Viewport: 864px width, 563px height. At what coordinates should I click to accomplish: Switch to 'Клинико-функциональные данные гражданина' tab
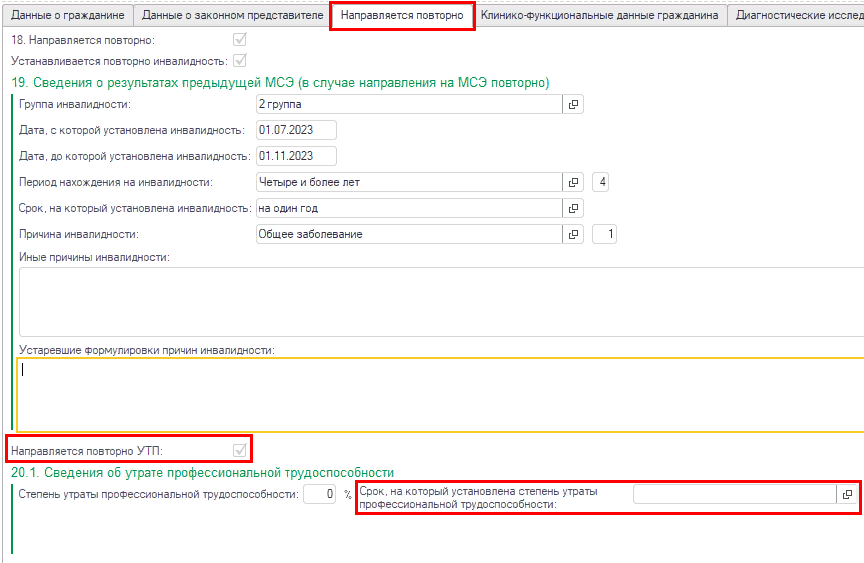click(599, 16)
